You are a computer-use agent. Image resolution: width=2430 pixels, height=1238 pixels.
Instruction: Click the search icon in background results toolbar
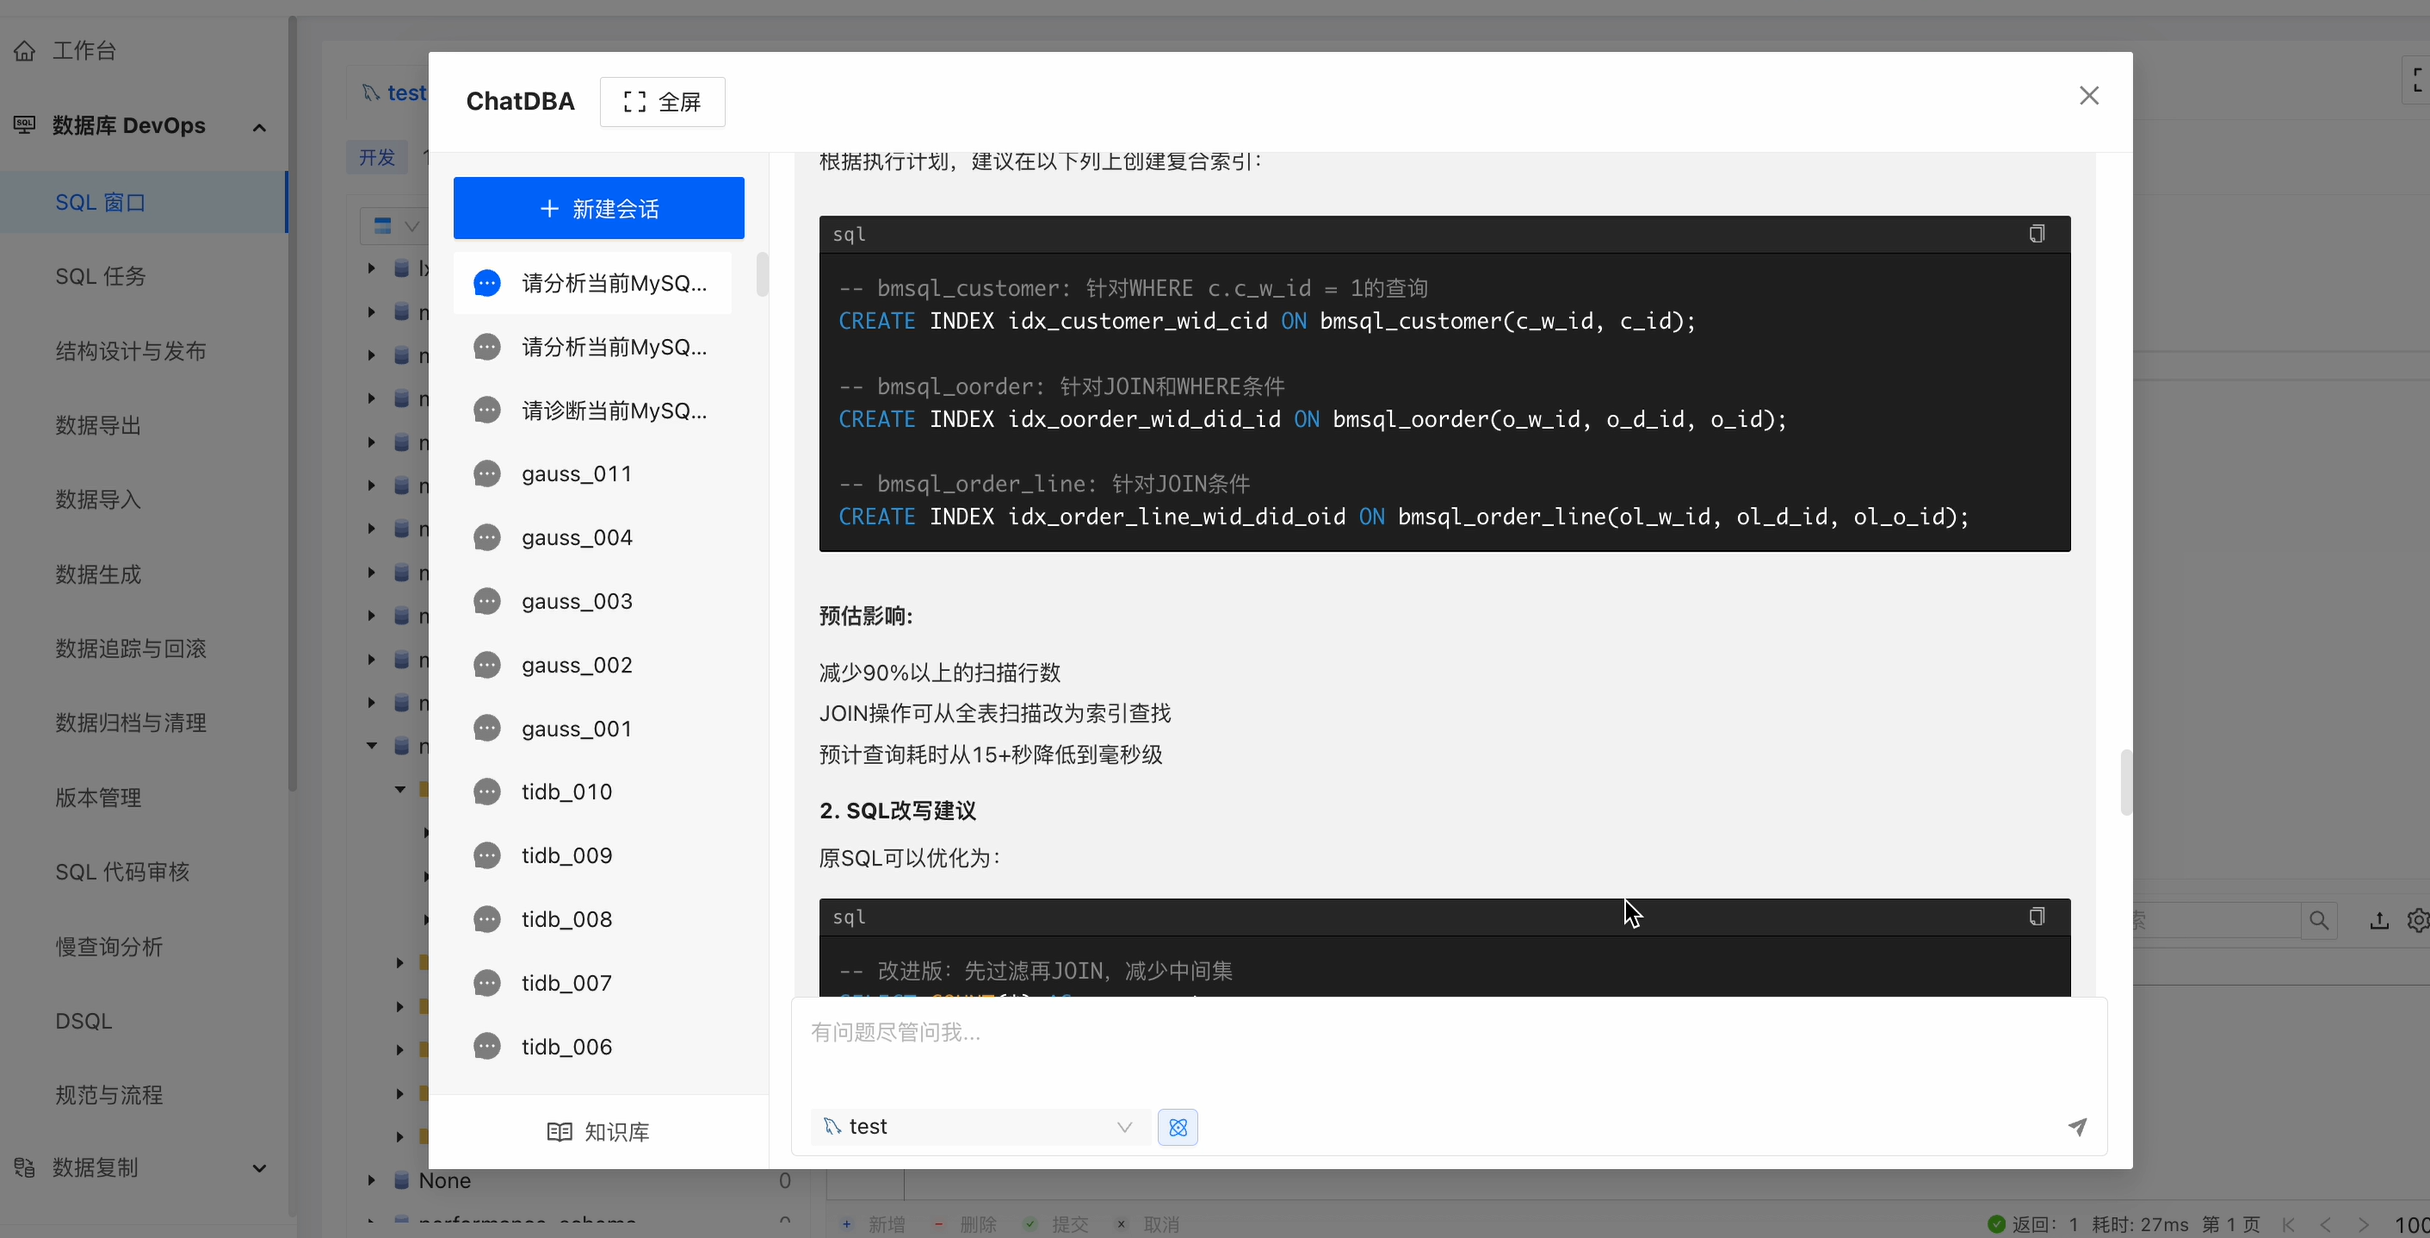[2319, 921]
